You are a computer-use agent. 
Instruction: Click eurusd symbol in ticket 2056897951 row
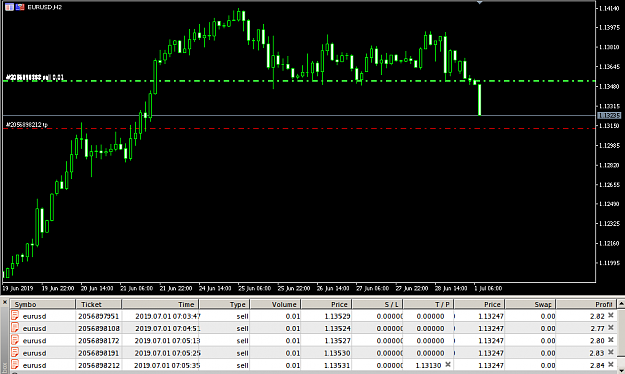click(34, 316)
